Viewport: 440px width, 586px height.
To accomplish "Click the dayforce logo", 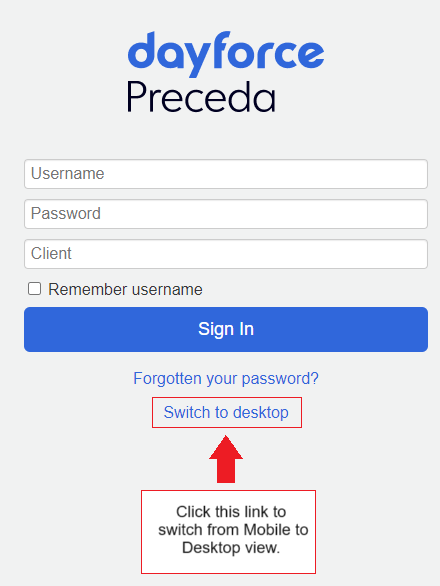I will pos(226,54).
